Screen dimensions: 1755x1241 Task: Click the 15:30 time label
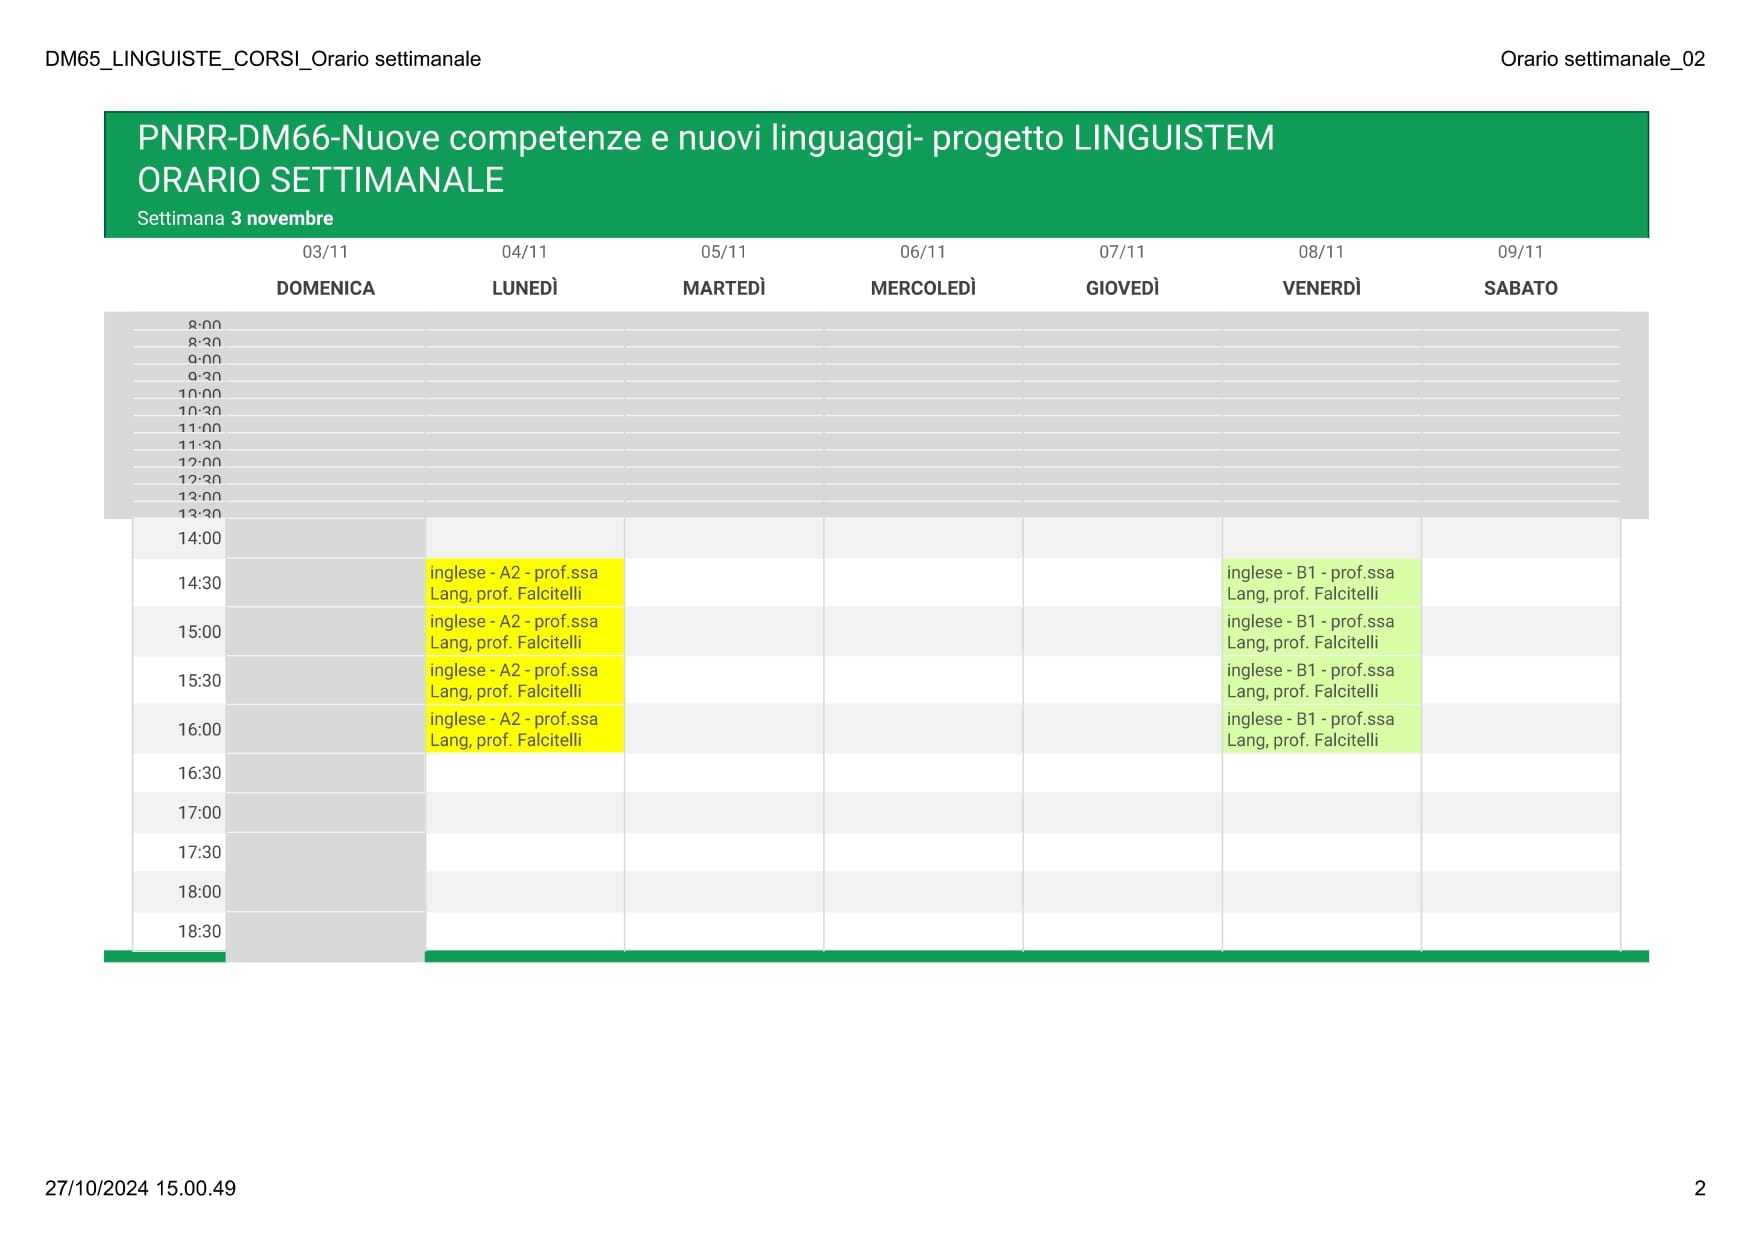pos(199,681)
